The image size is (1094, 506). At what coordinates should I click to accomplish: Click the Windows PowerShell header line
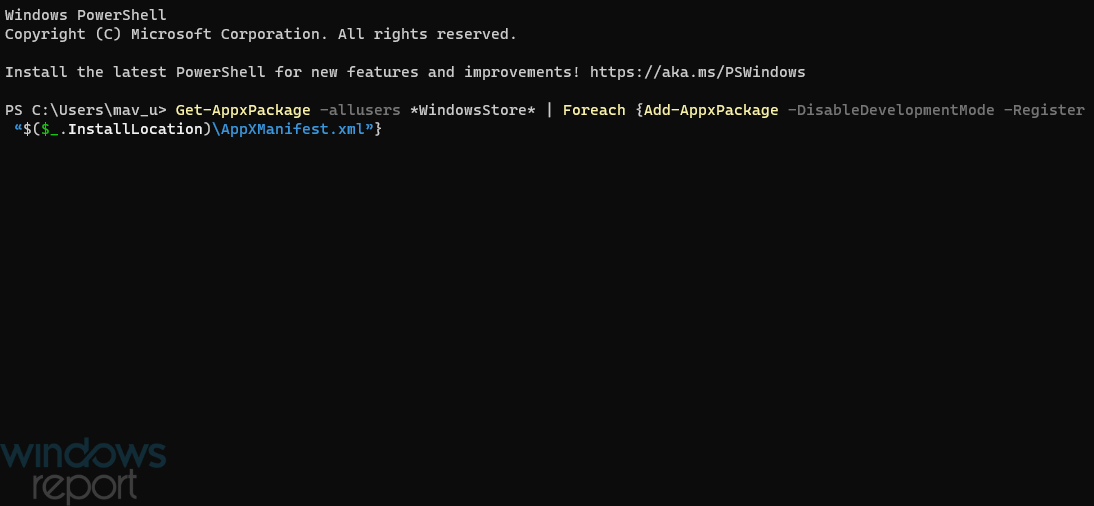(x=86, y=15)
